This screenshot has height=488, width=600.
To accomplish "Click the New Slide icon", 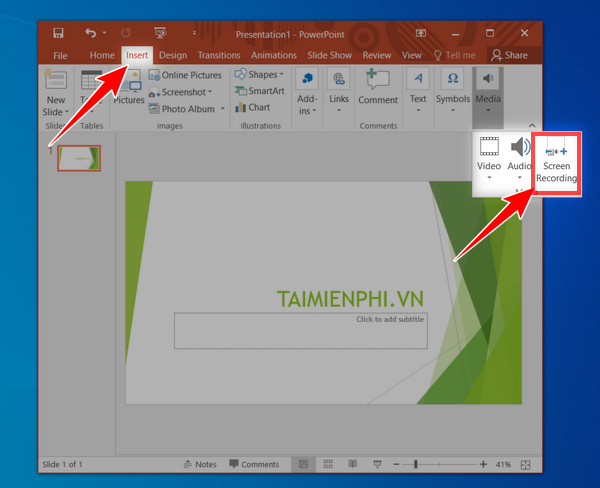I will pyautogui.click(x=56, y=79).
